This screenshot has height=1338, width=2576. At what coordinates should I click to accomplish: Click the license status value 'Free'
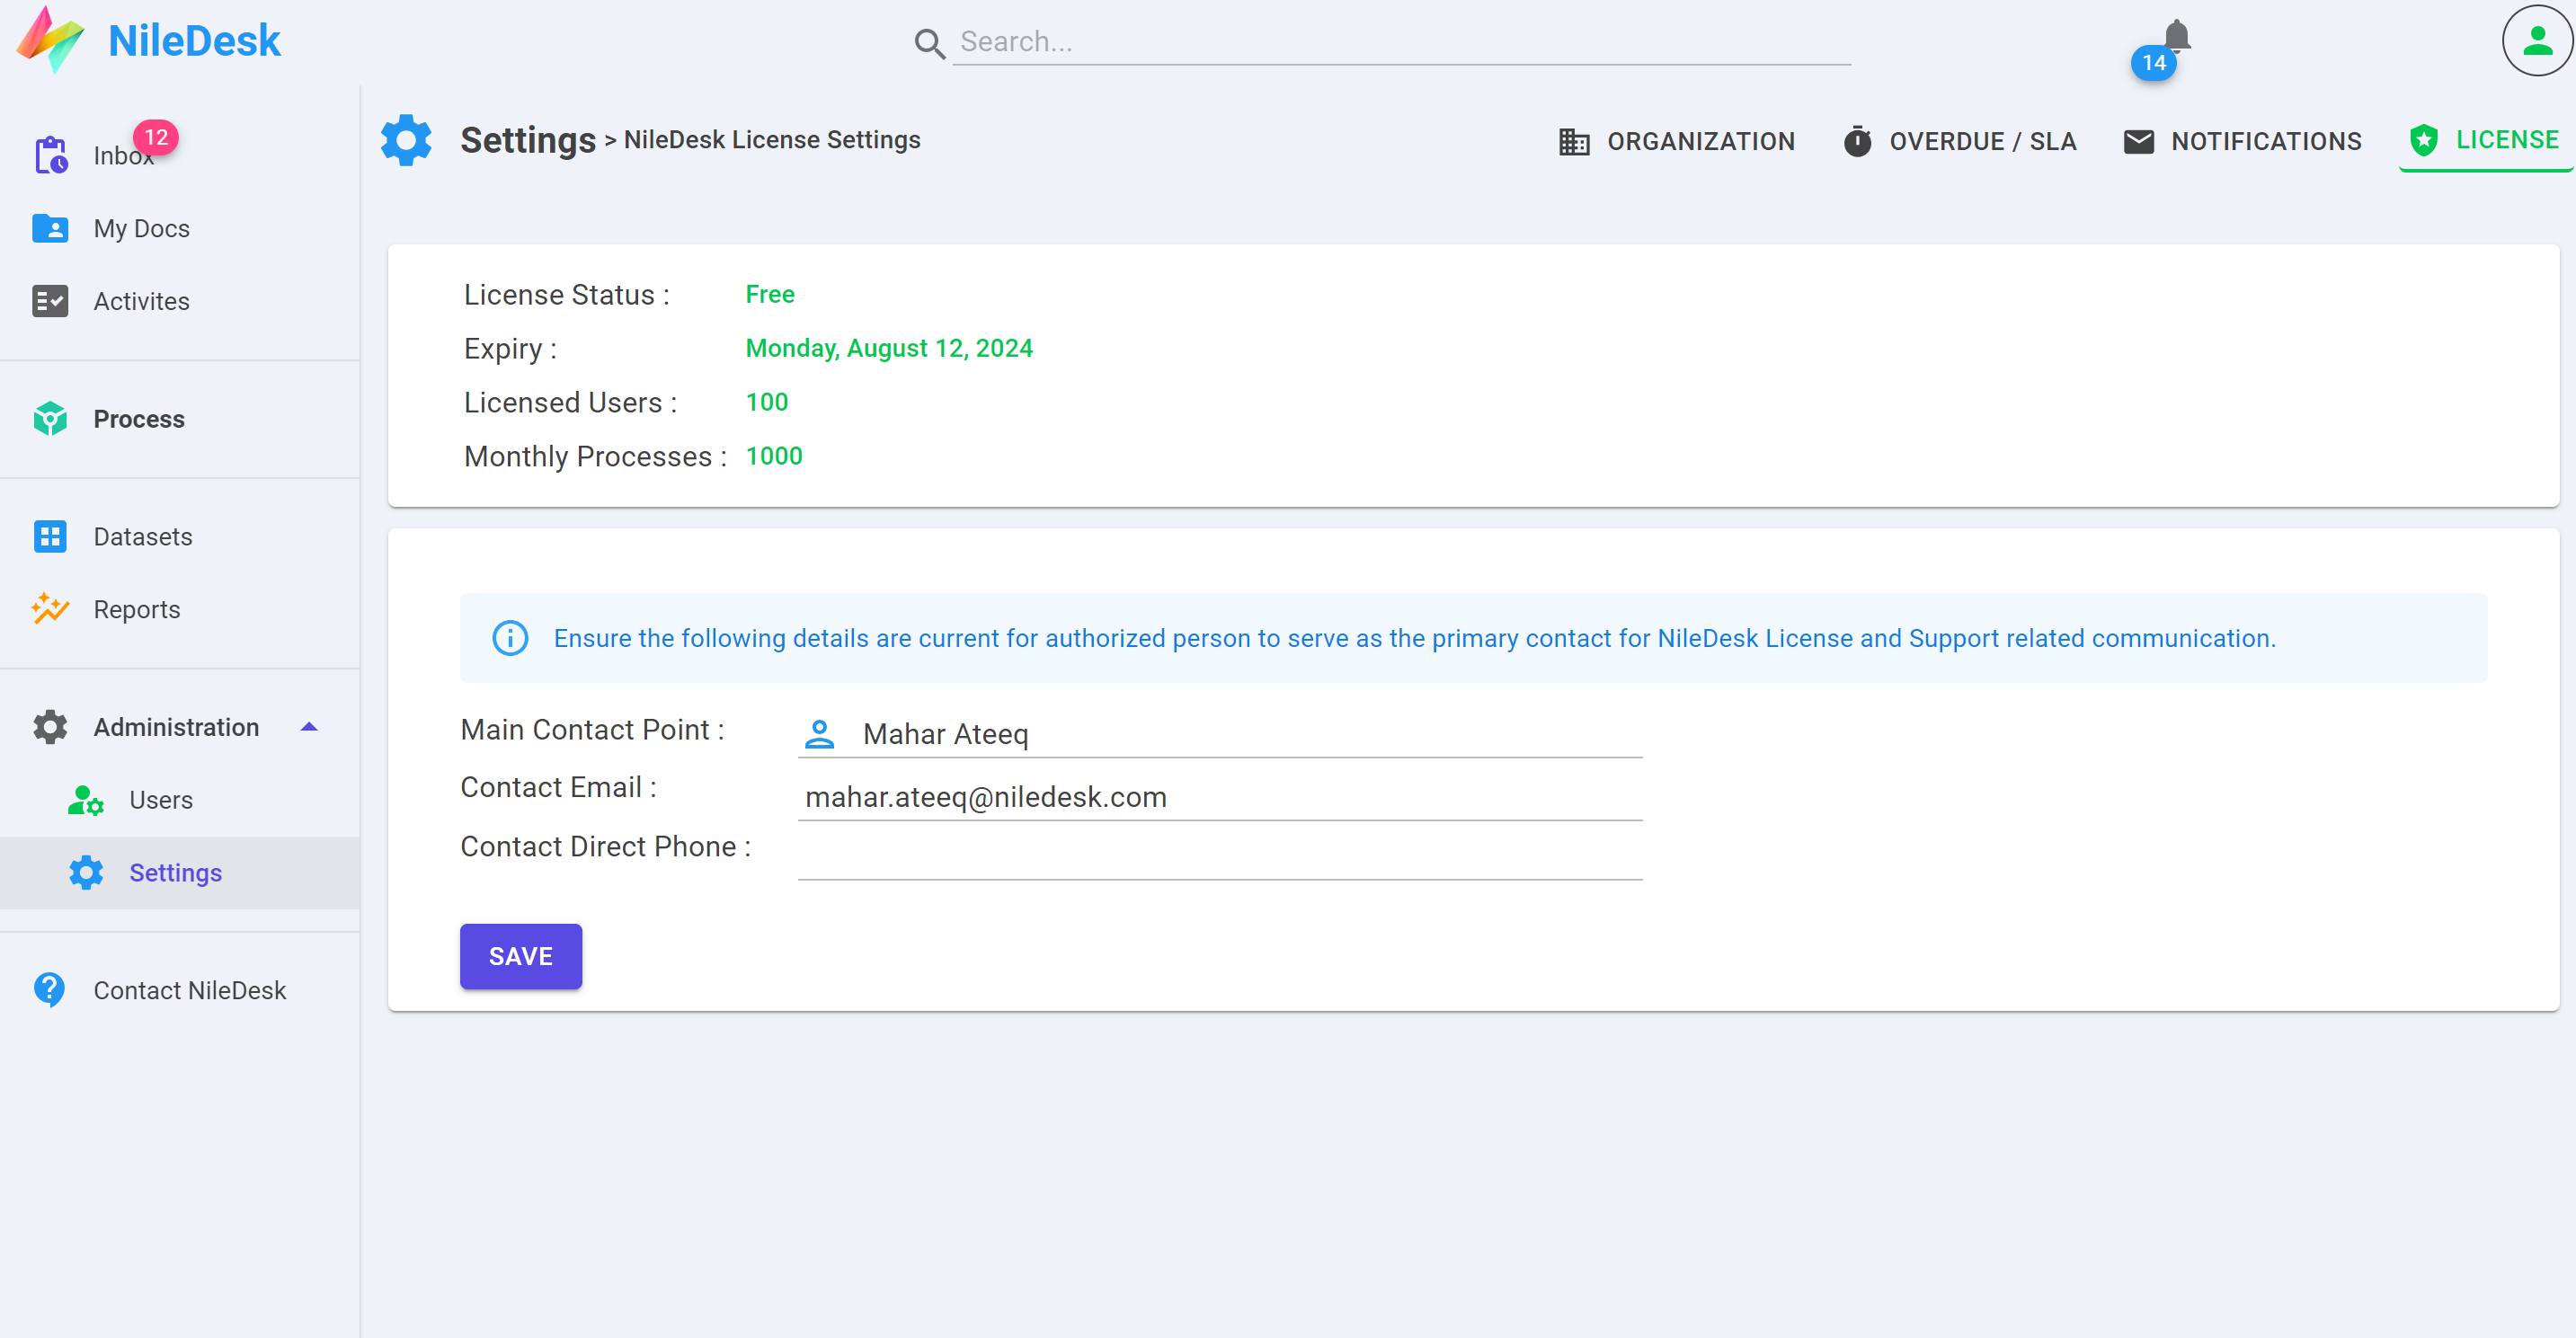coord(770,294)
